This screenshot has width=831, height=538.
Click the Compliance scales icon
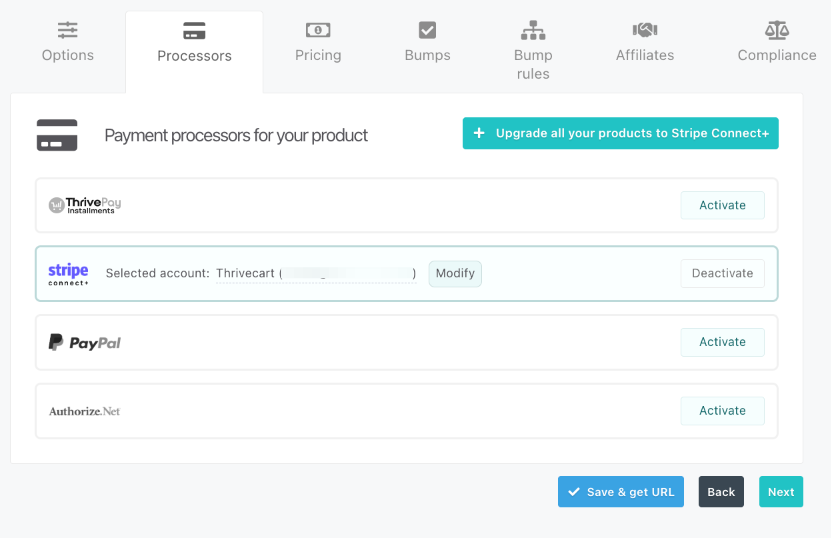pyautogui.click(x=777, y=30)
